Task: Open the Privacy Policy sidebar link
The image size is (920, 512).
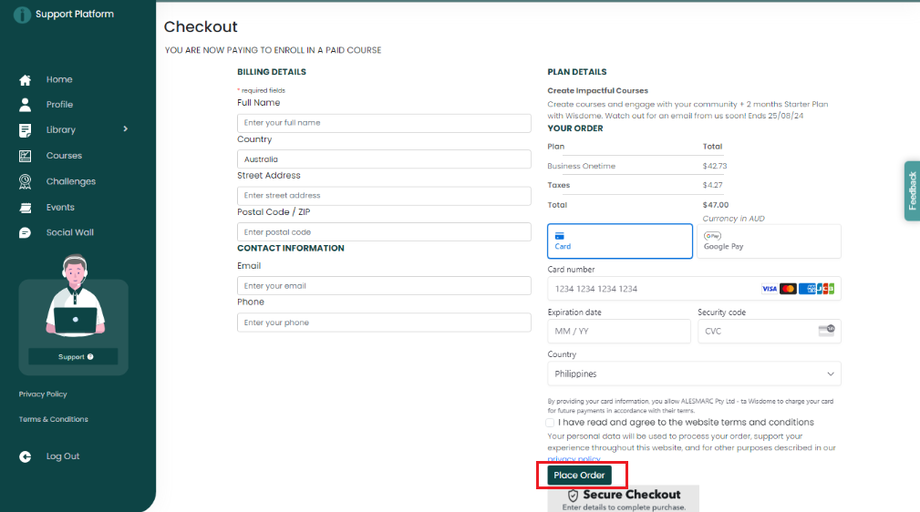Action: (43, 394)
